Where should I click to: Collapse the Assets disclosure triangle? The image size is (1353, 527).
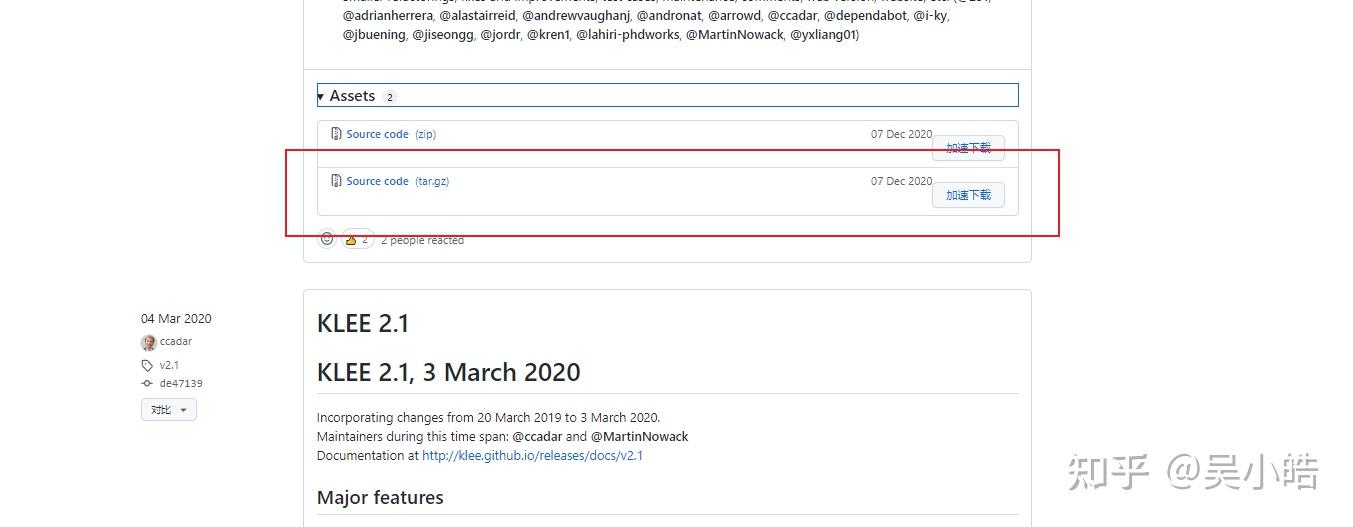pyautogui.click(x=321, y=96)
